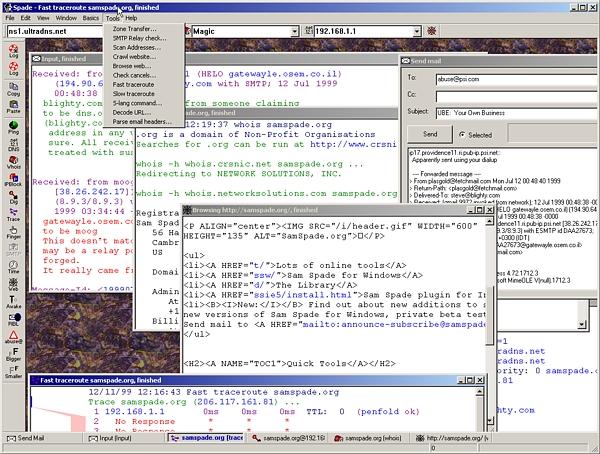Choose Decode URL... menu entry

(x=144, y=113)
